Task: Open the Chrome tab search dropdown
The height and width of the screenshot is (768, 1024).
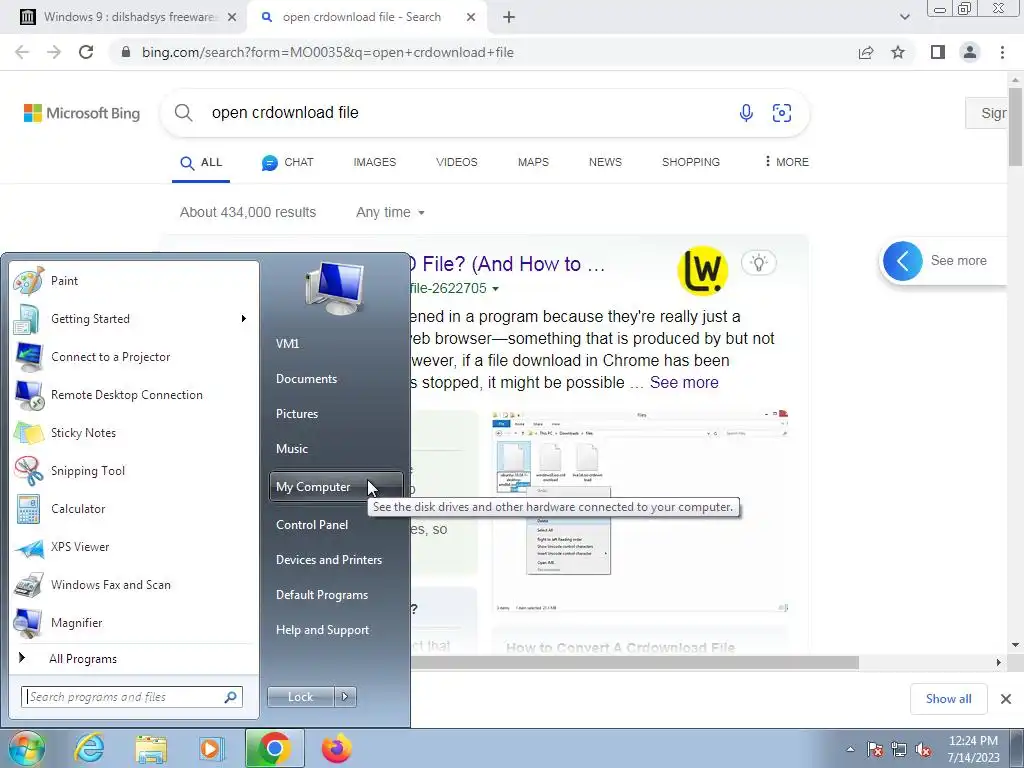Action: (x=904, y=17)
